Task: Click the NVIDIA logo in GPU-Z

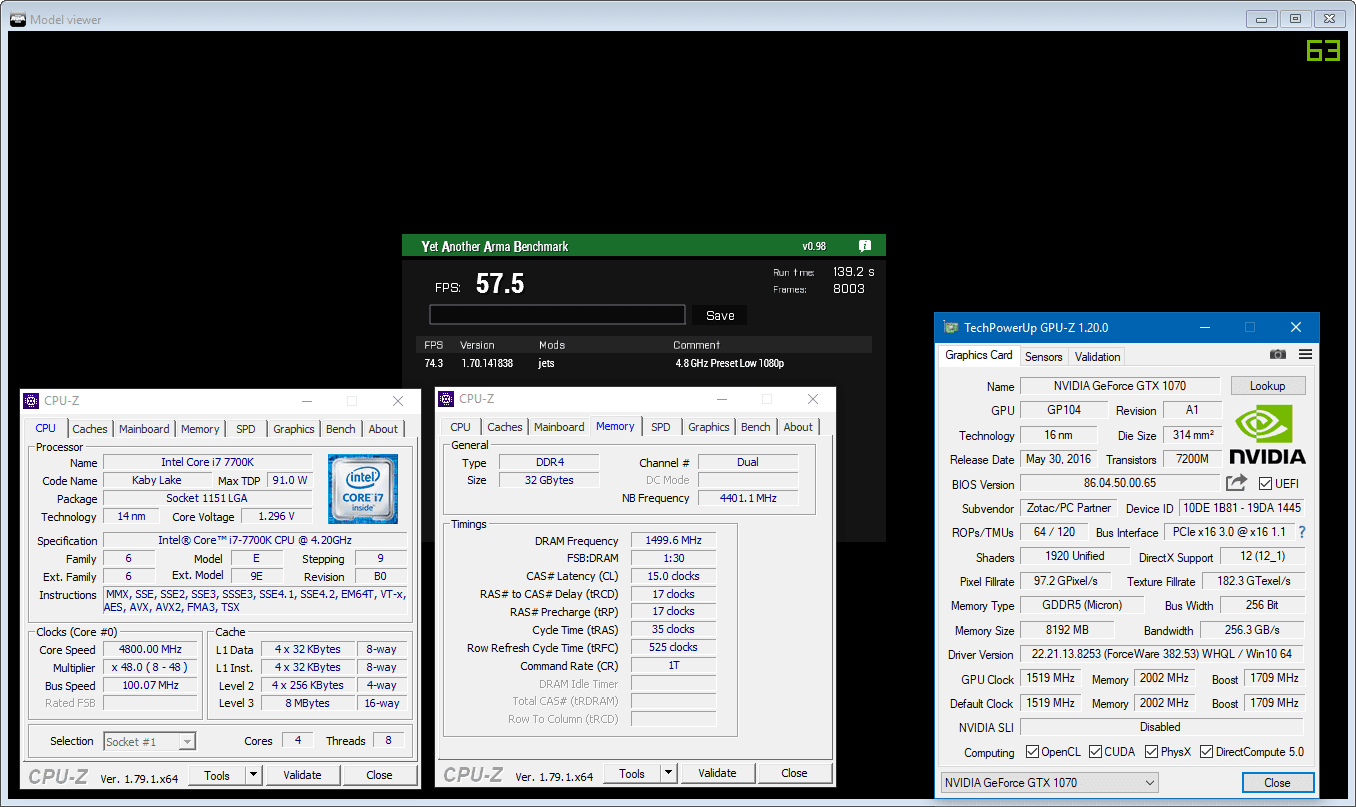Action: click(1267, 435)
